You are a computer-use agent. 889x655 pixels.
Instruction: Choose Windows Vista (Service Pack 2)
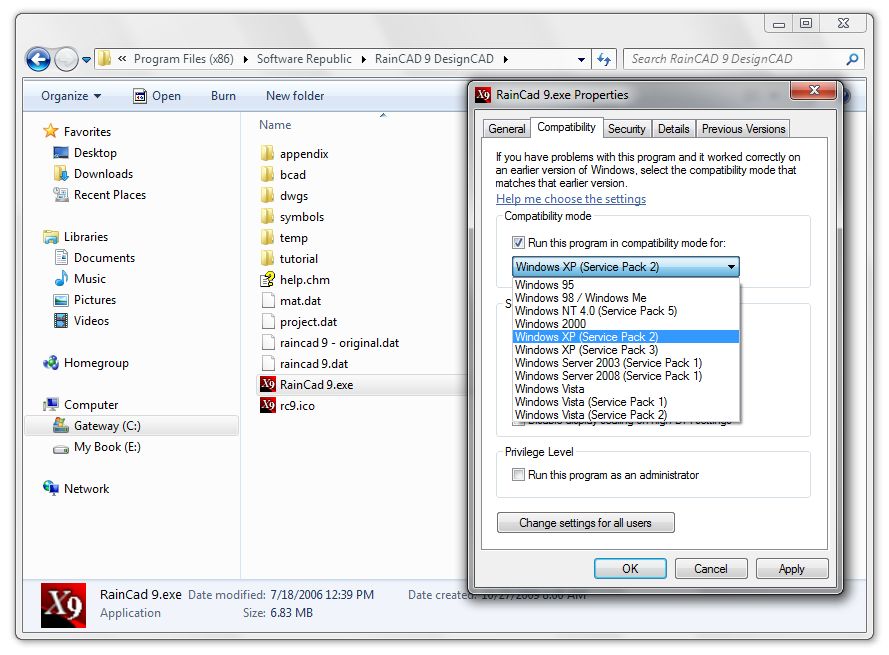coord(626,415)
